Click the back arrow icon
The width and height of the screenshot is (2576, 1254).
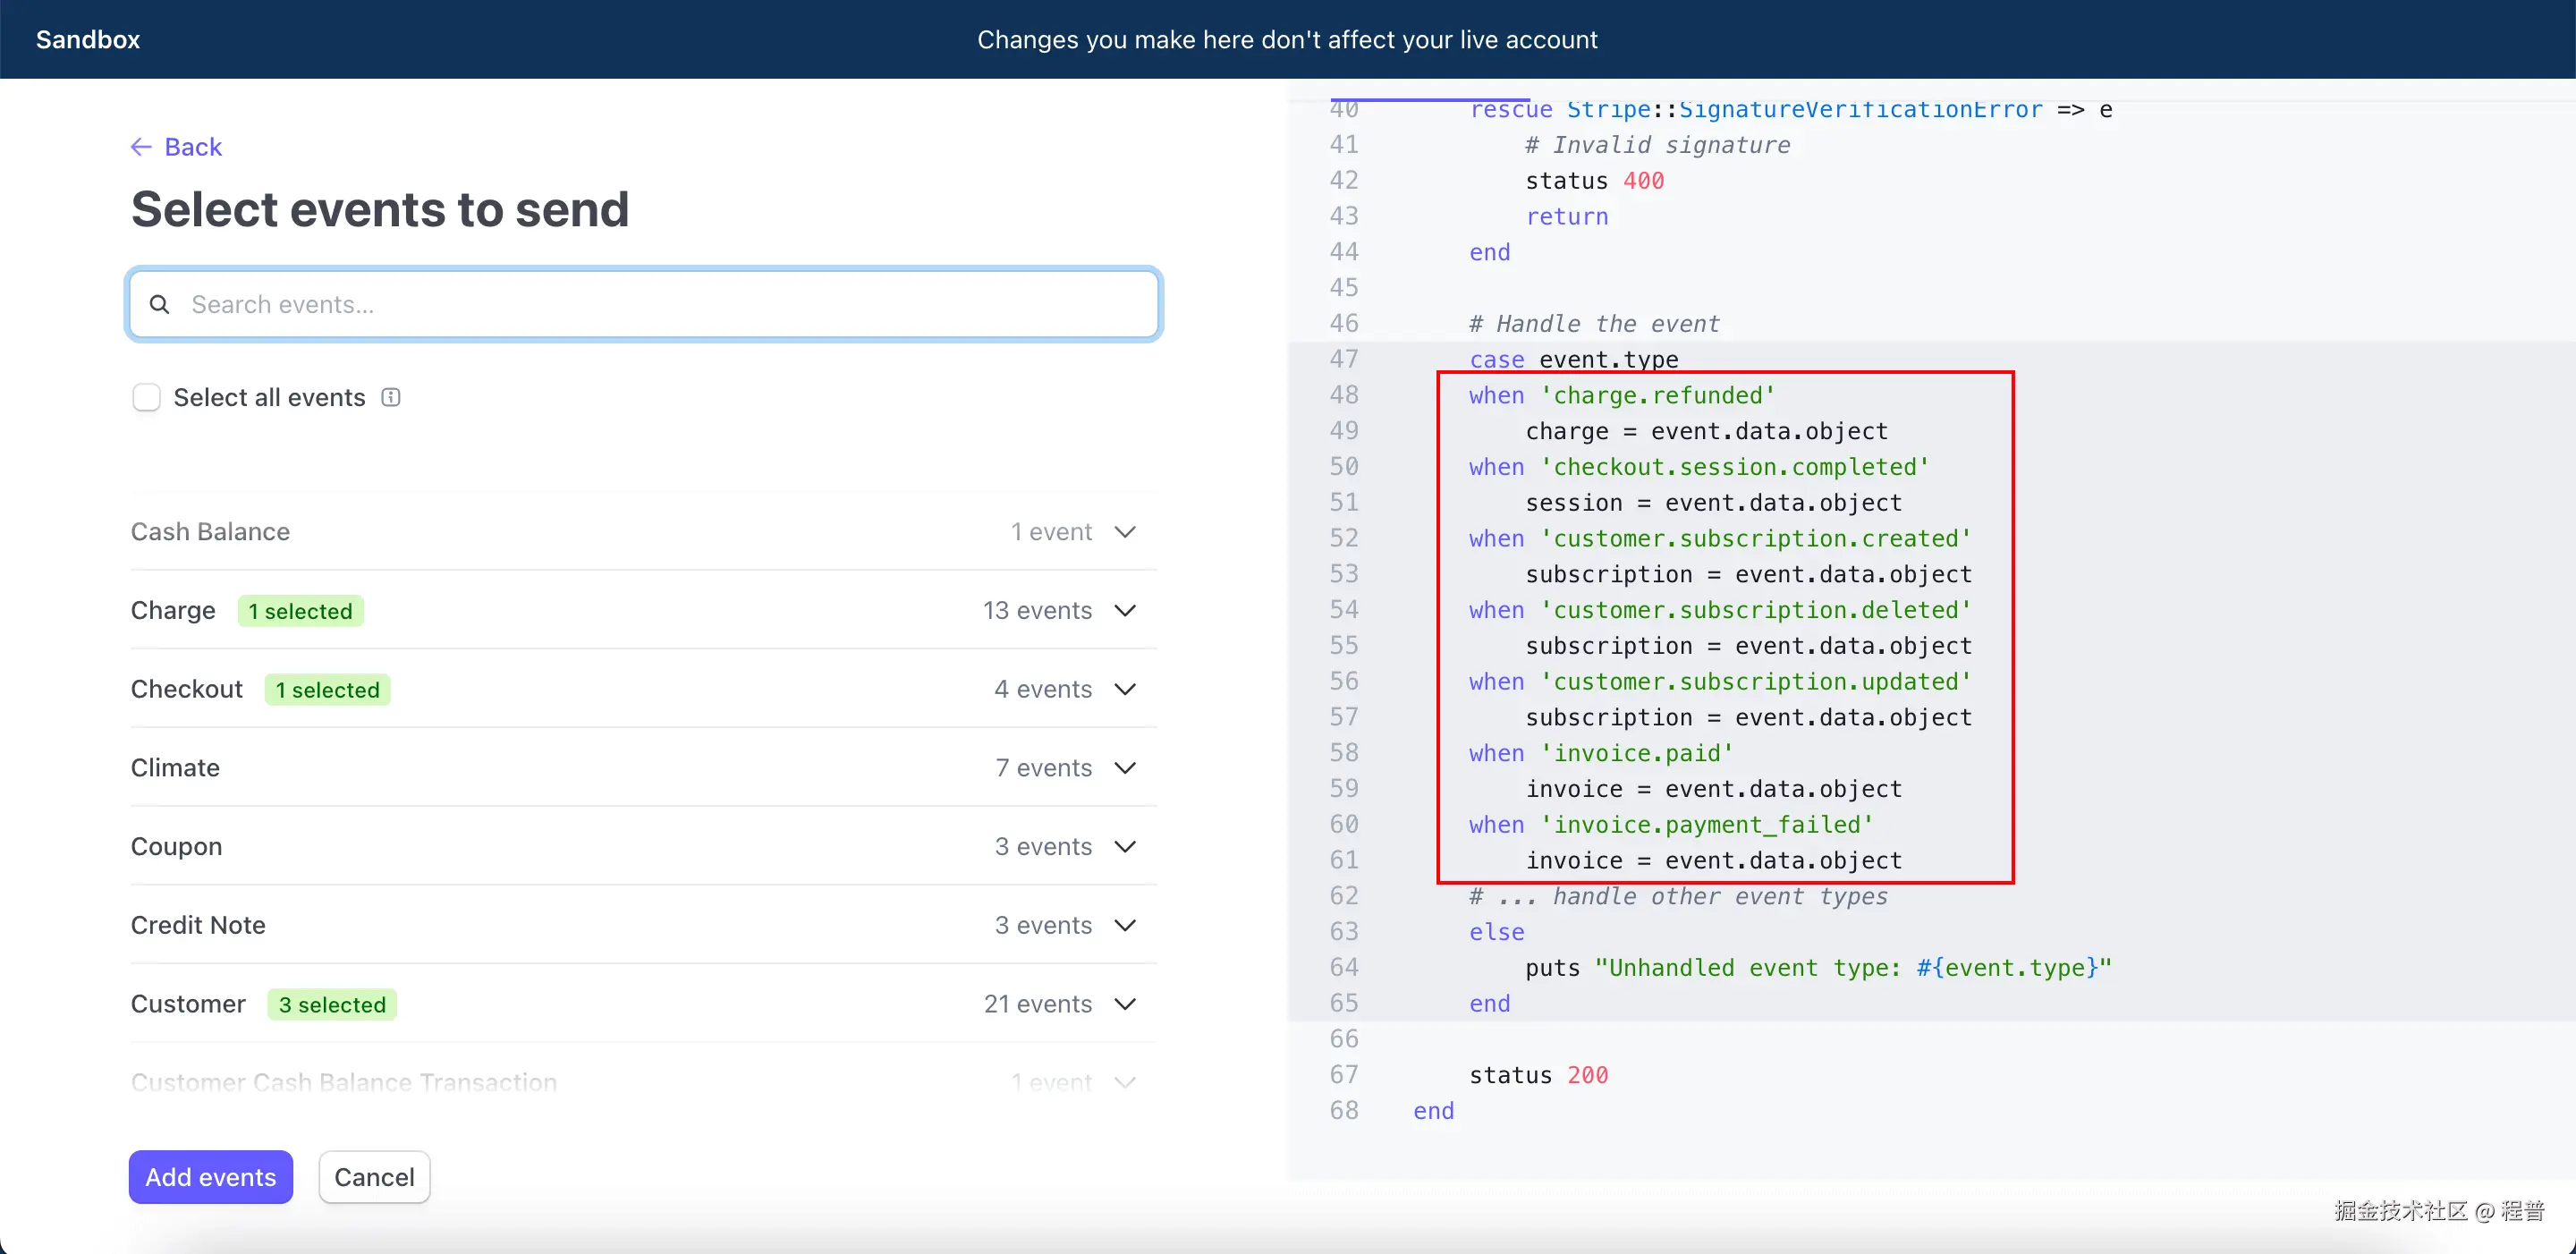pyautogui.click(x=140, y=146)
